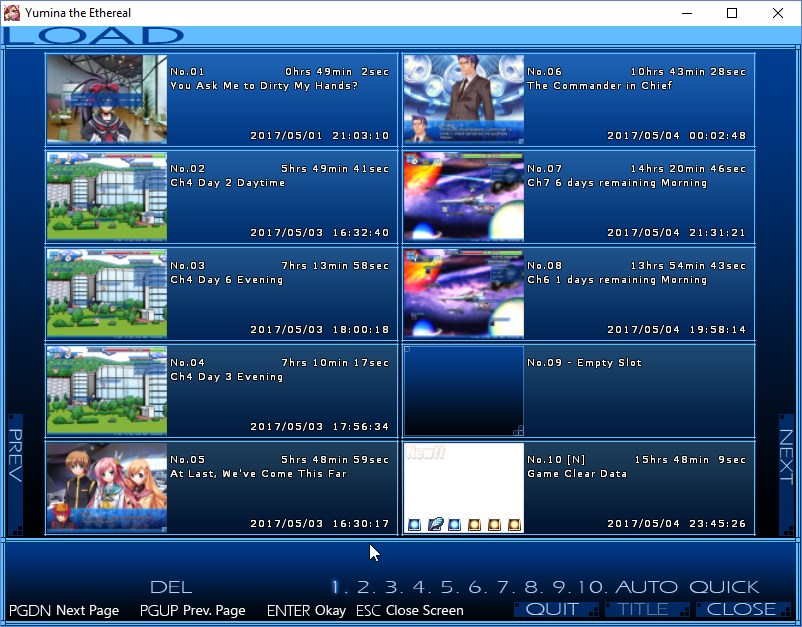802x627 pixels.
Task: Select title 'The Commander in Chief'
Action: click(x=599, y=85)
